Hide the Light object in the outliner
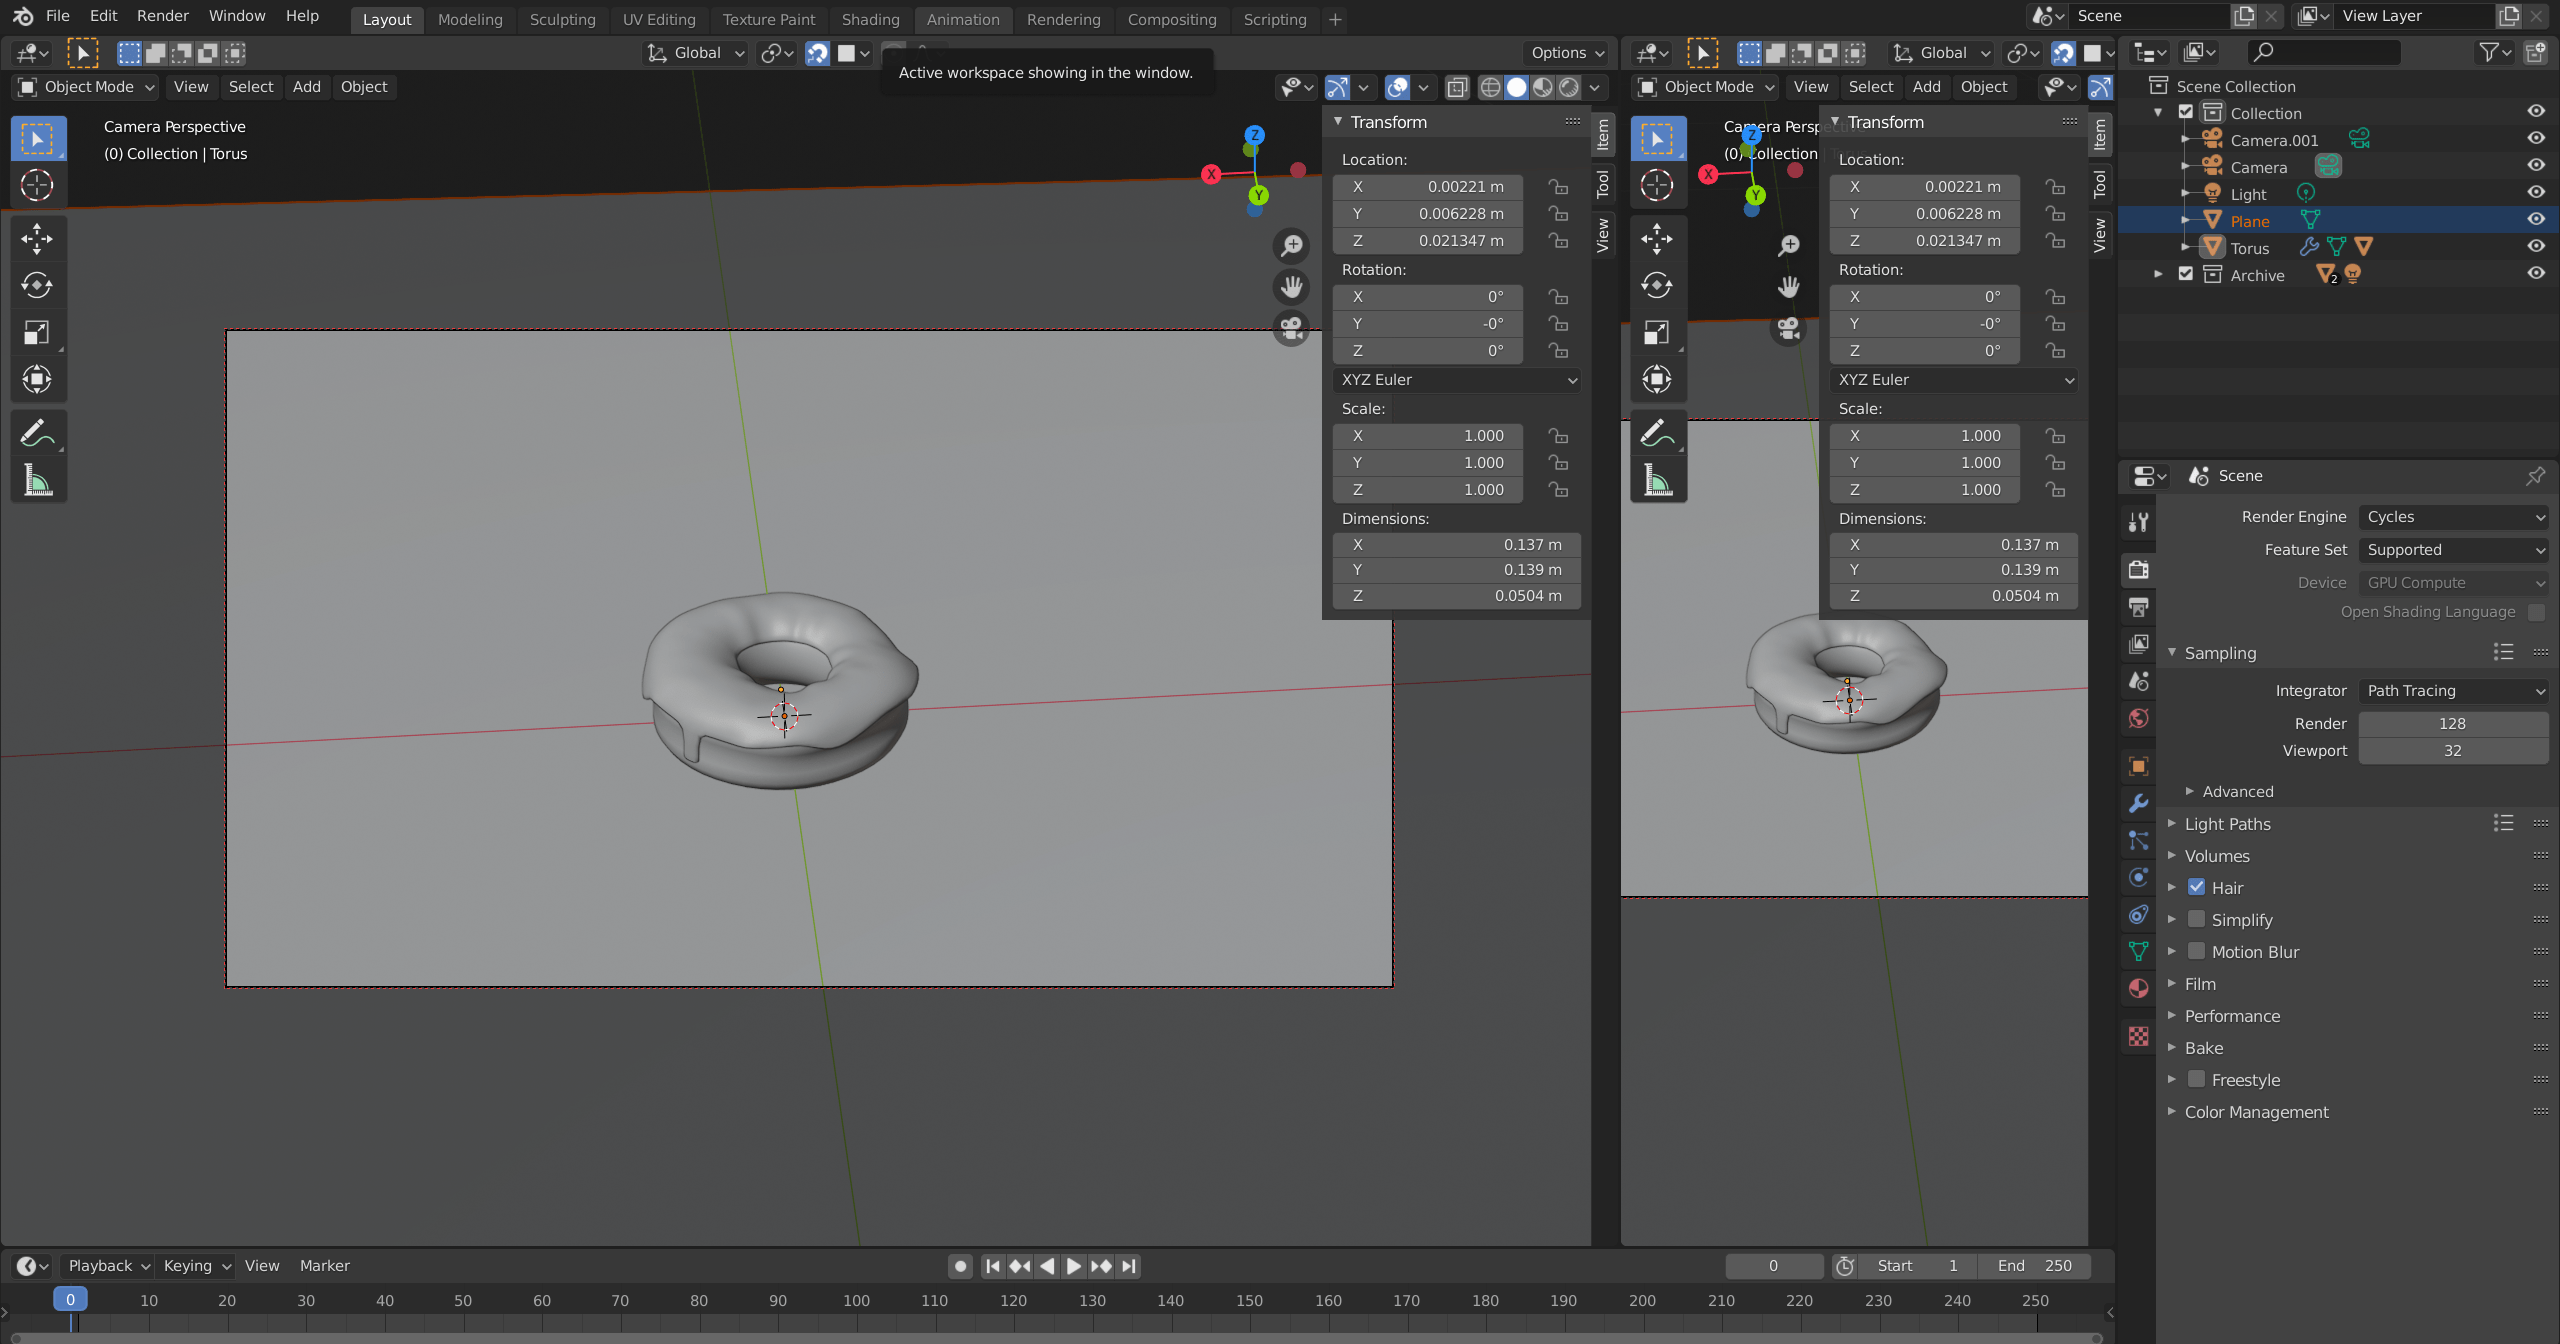 tap(2537, 194)
